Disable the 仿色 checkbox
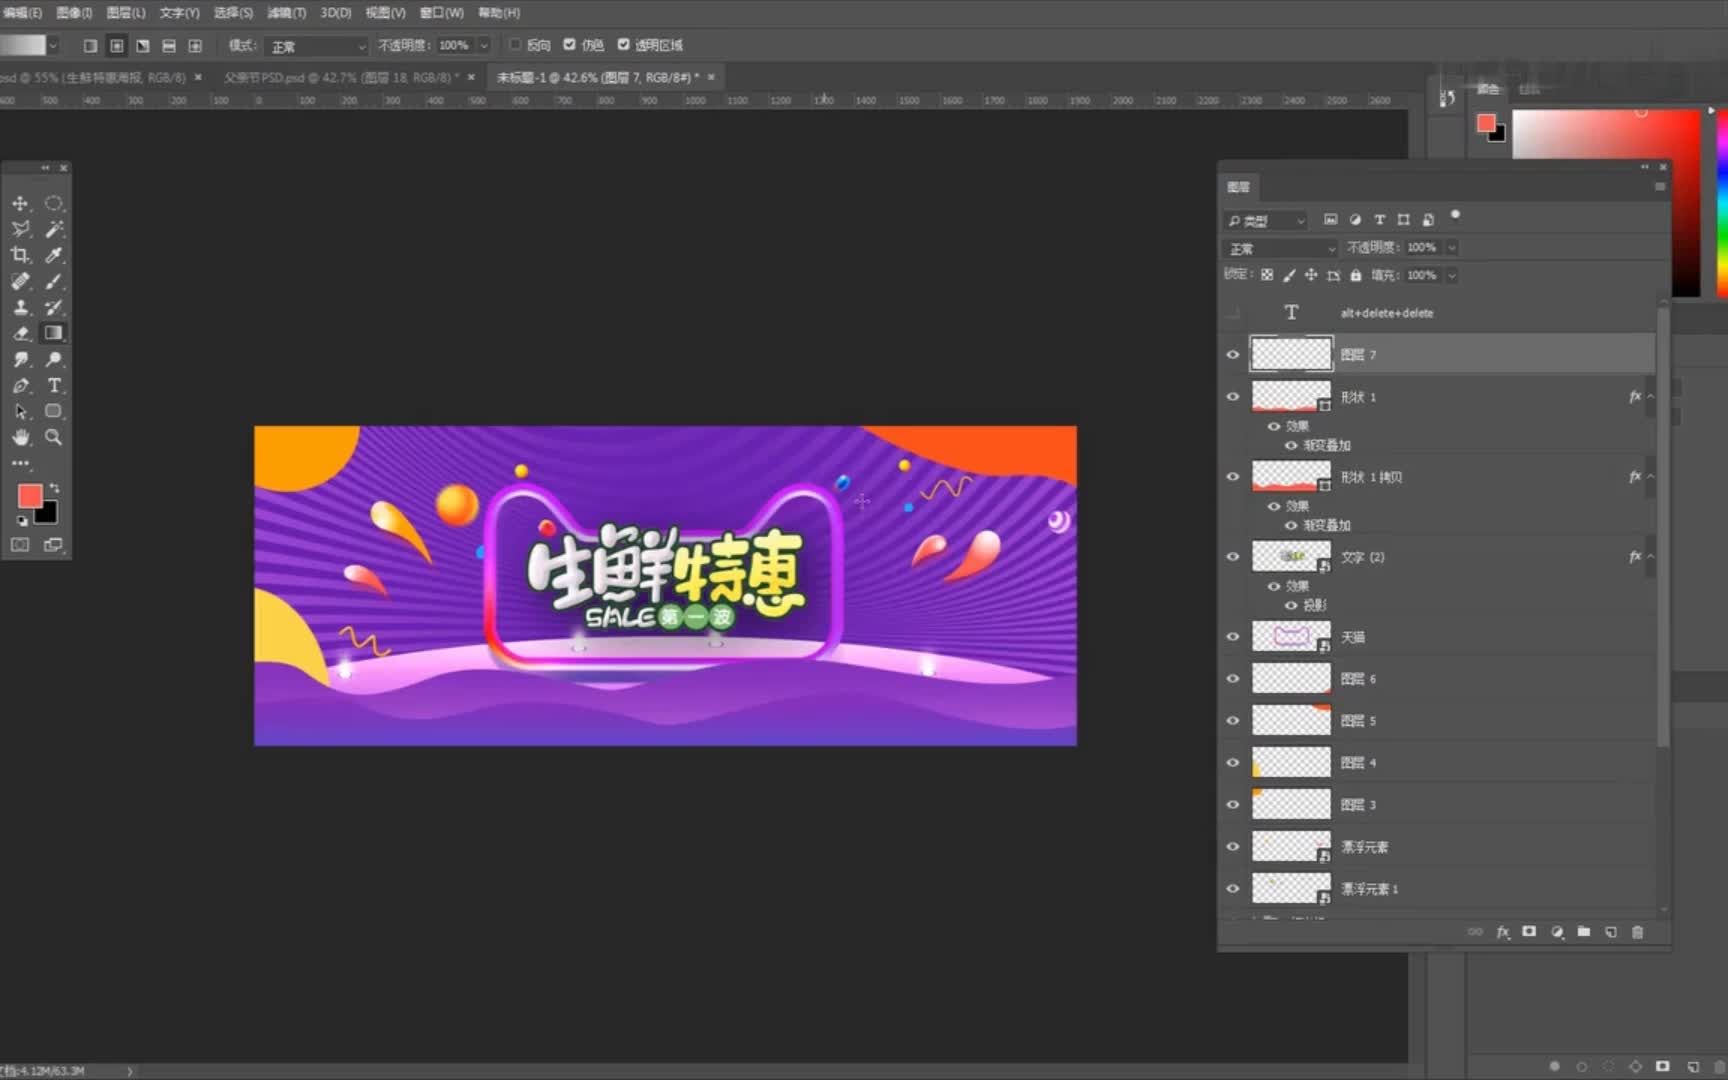Viewport: 1728px width, 1080px height. [x=569, y=45]
